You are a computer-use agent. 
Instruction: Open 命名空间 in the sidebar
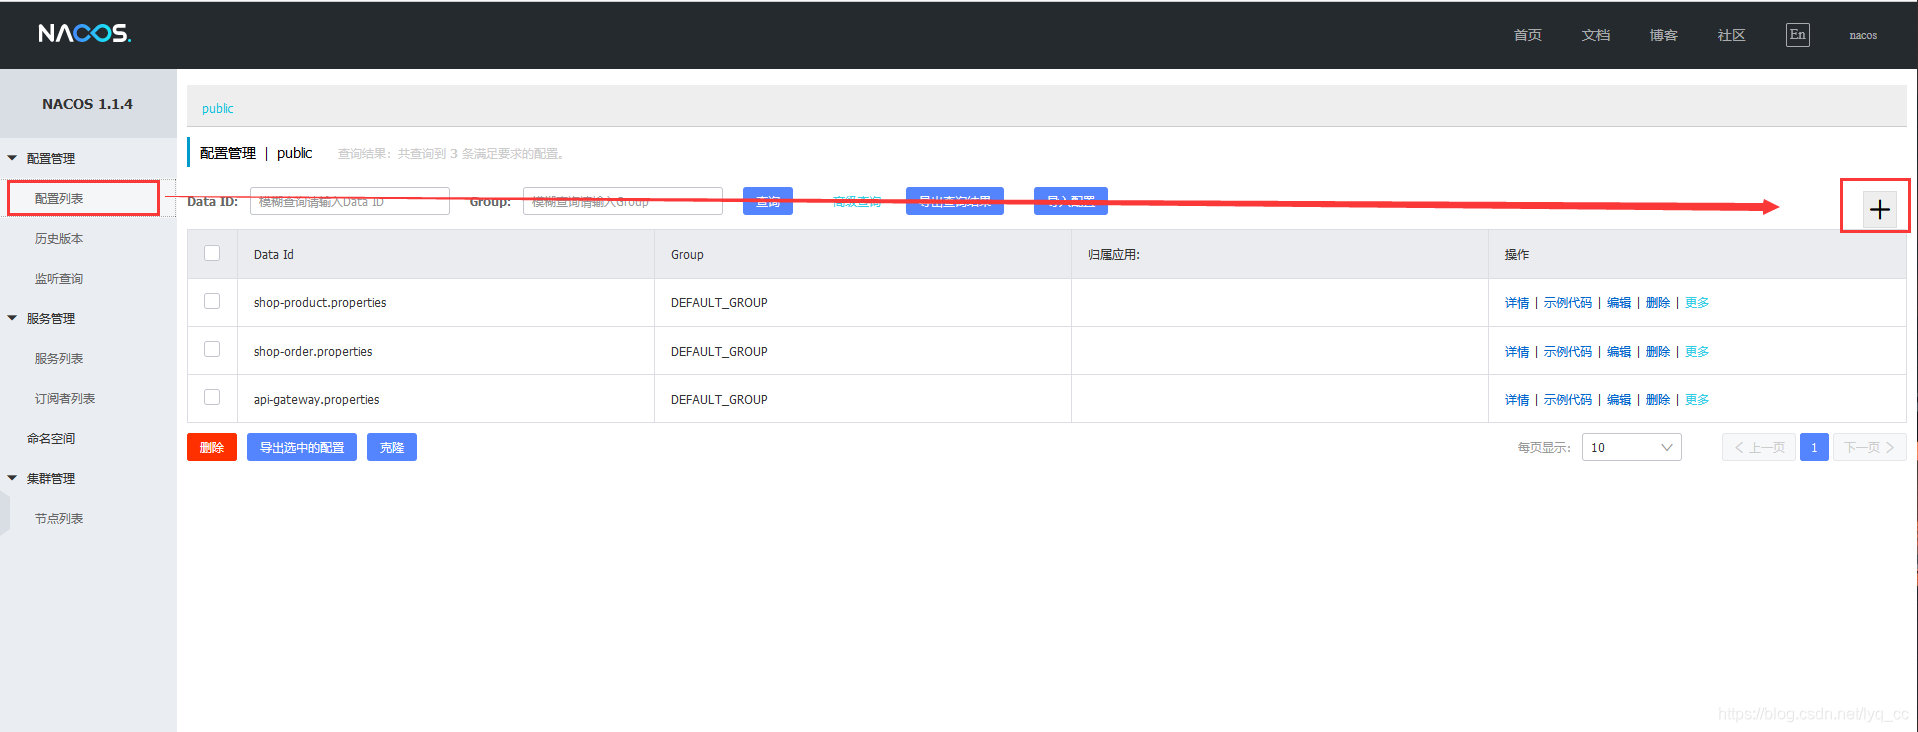(51, 438)
